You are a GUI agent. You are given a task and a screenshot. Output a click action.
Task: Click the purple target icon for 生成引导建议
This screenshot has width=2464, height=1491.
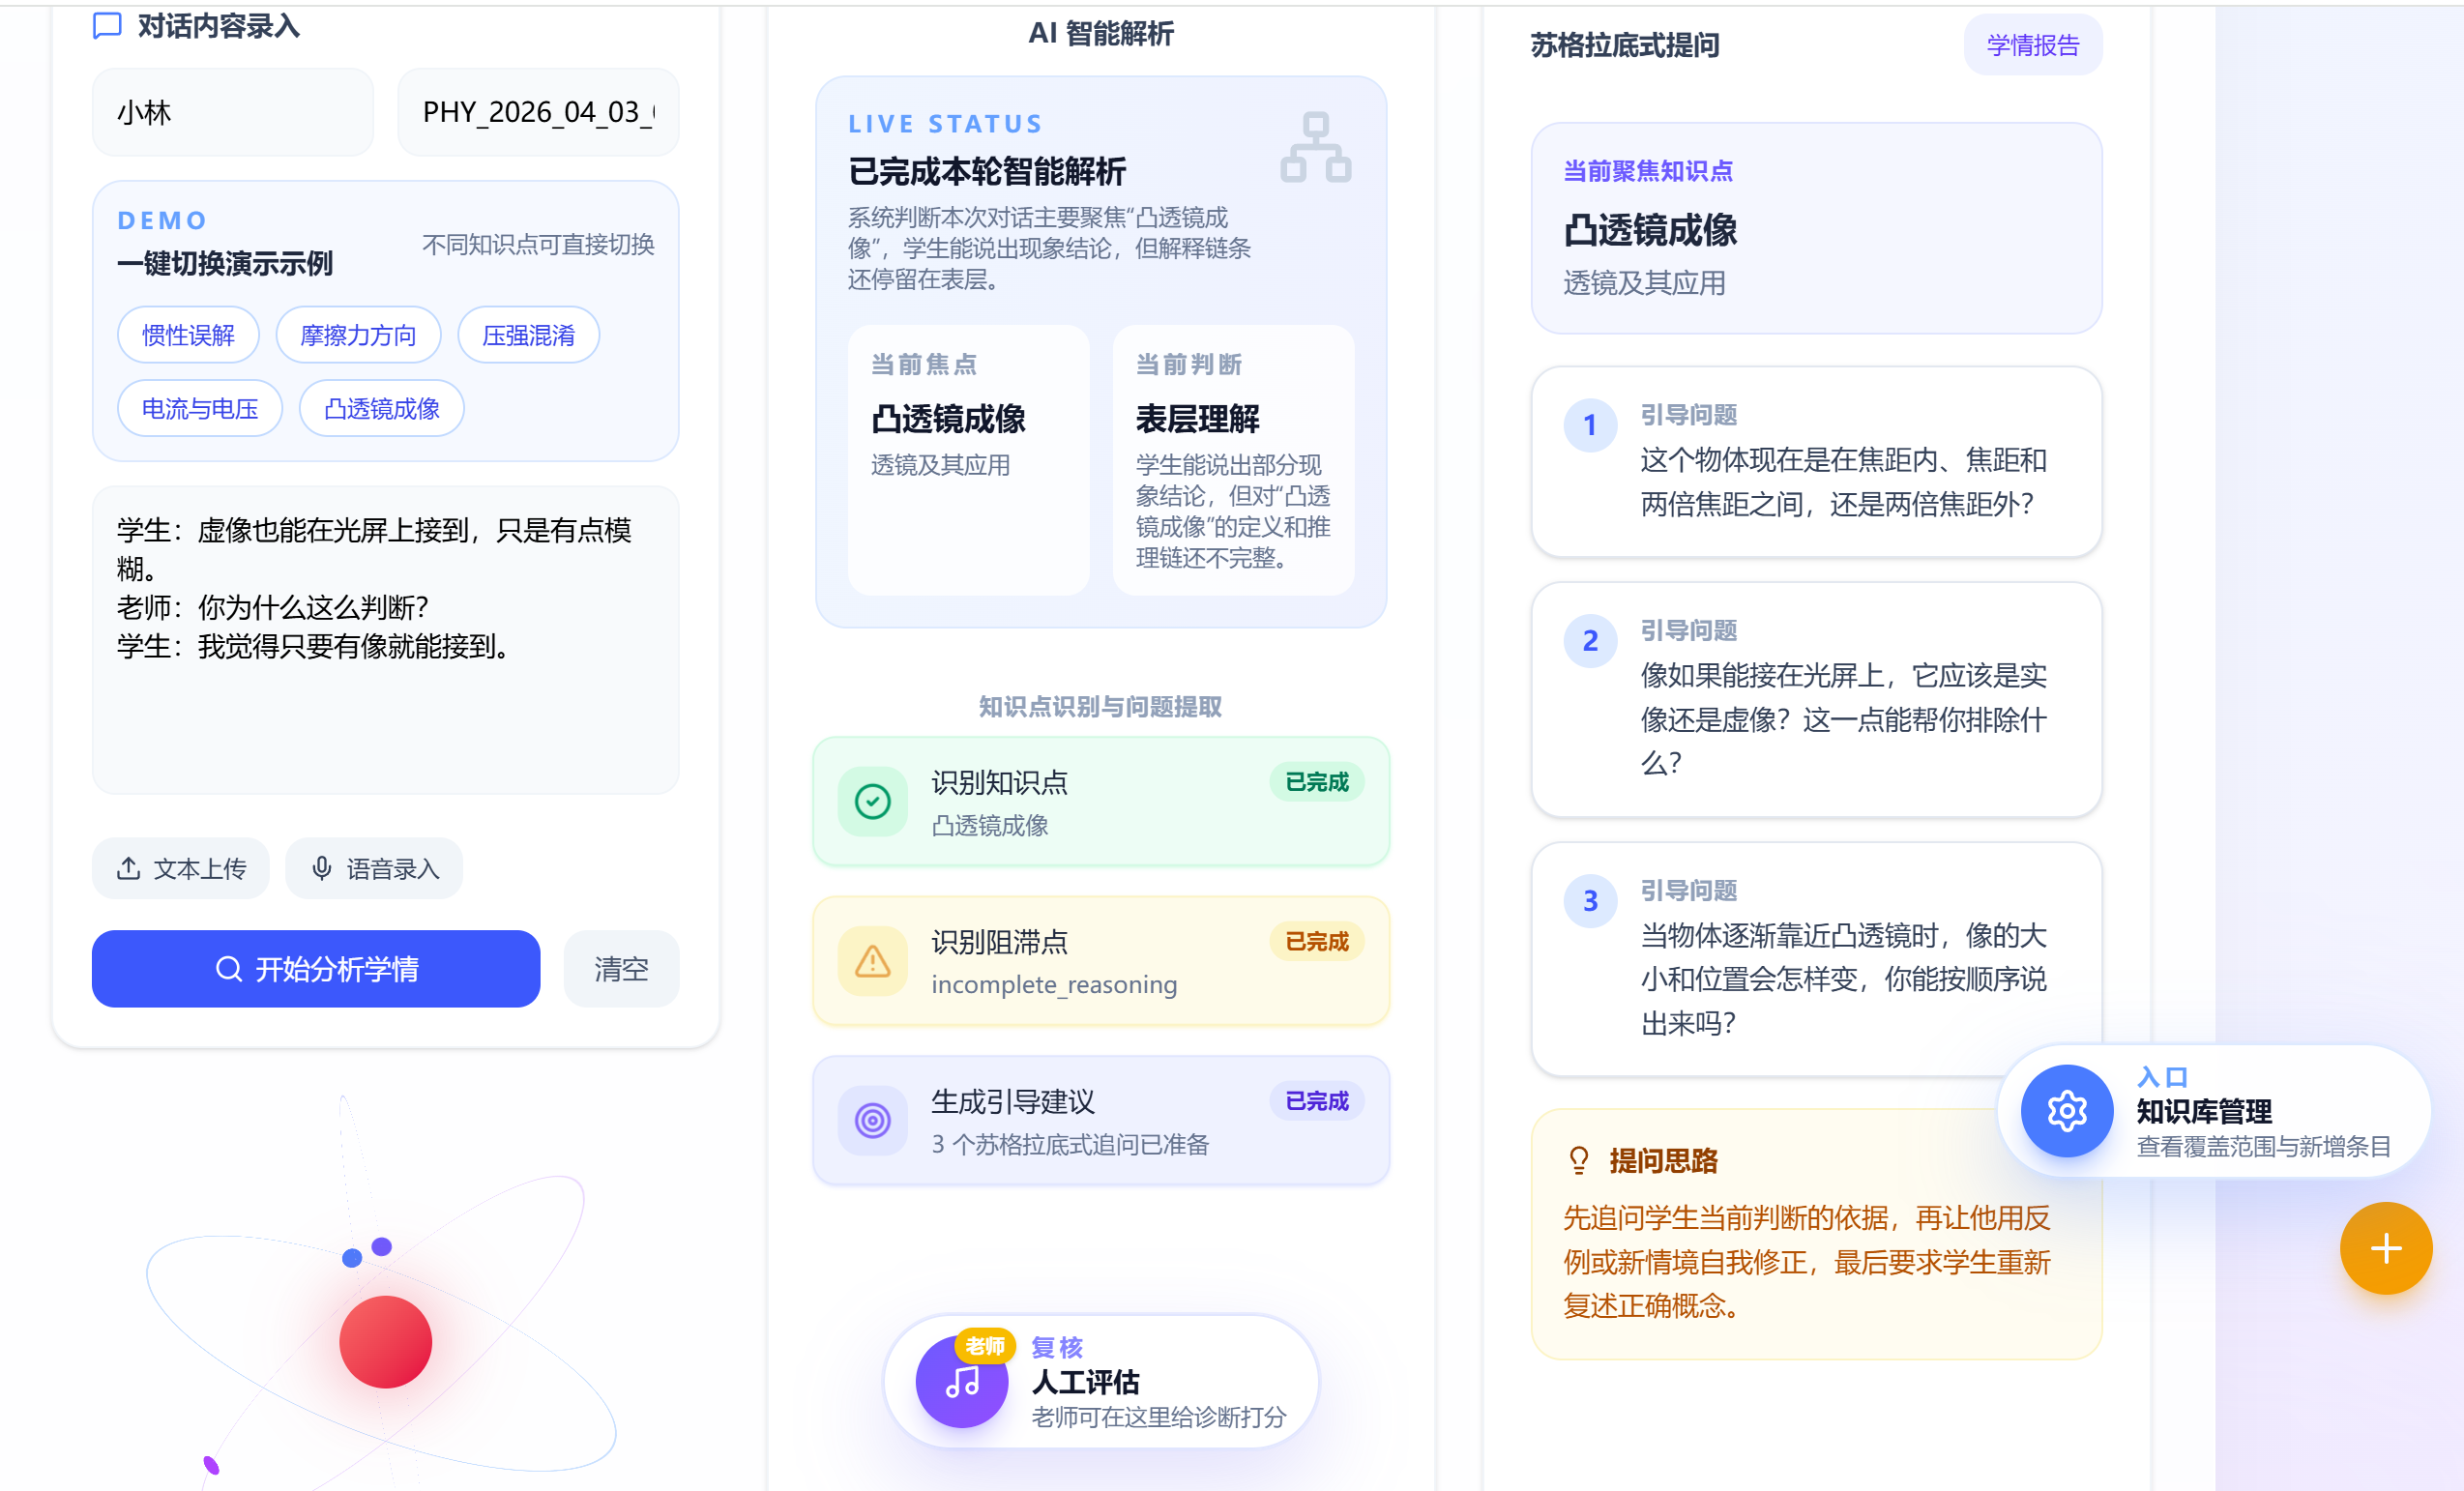[x=873, y=1121]
